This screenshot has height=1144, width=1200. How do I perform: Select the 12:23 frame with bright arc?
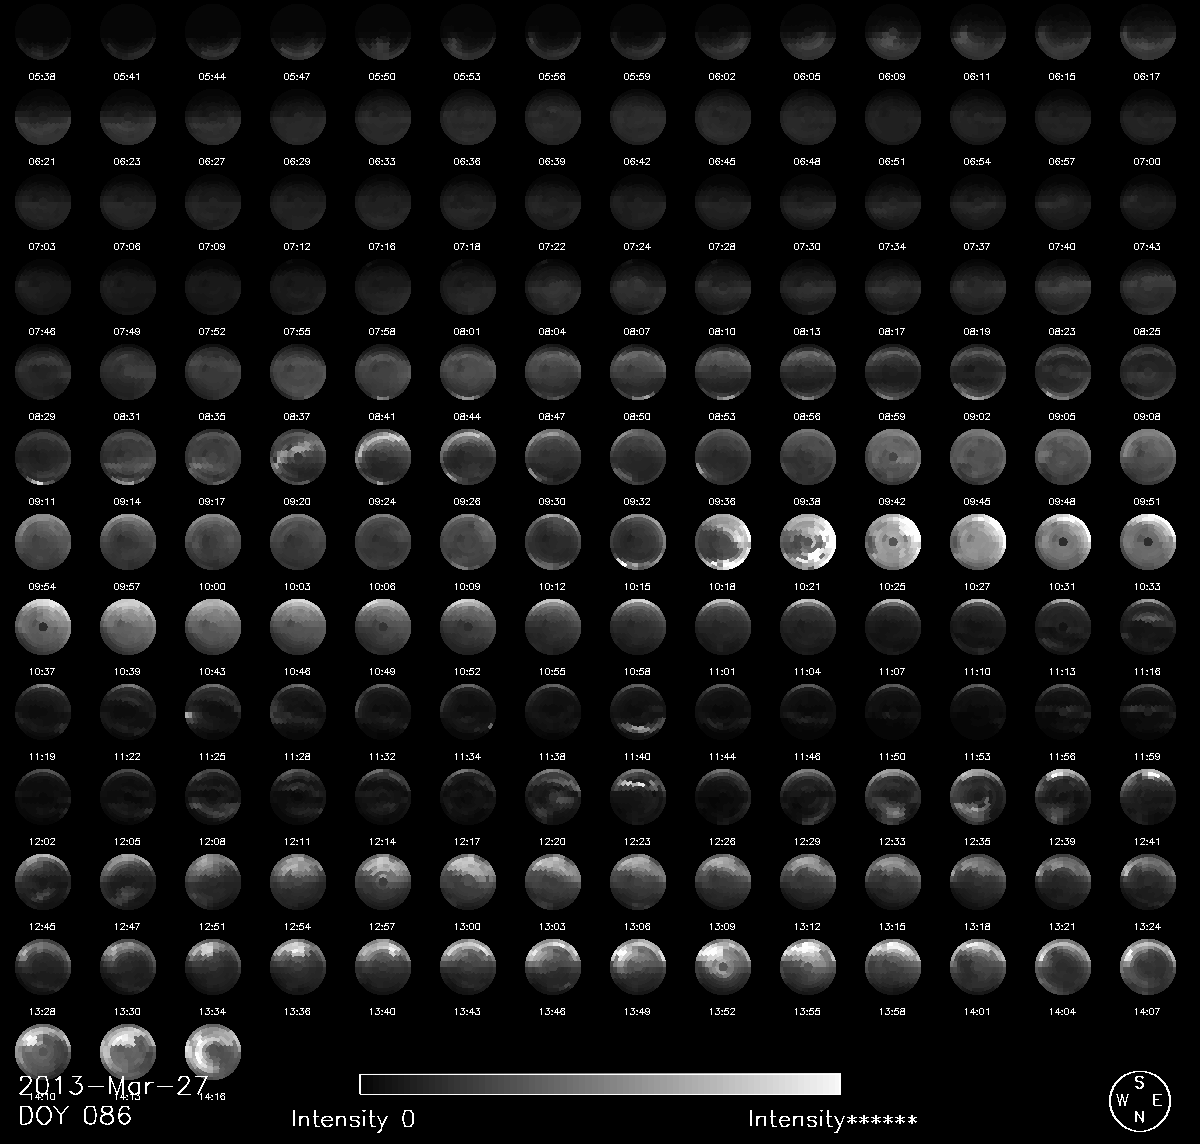click(638, 799)
